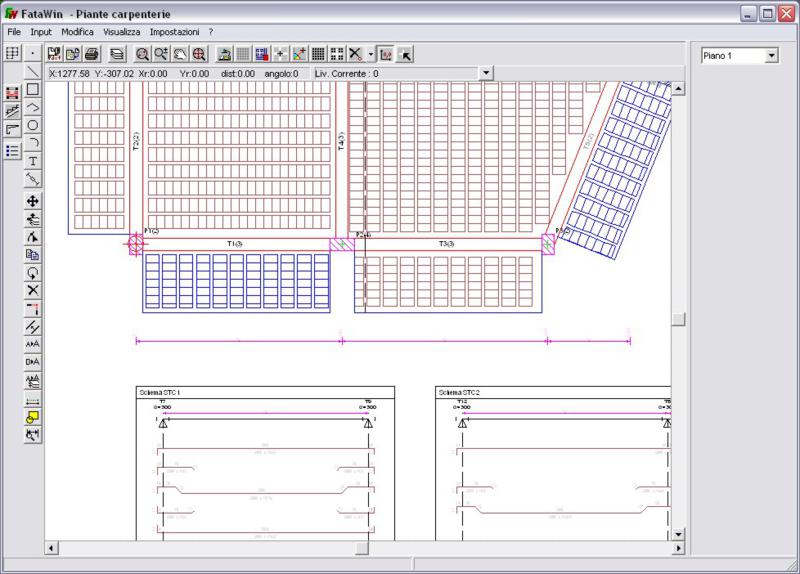Image resolution: width=800 pixels, height=574 pixels.
Task: Click the vertical scrollbar up arrow
Action: tap(678, 89)
